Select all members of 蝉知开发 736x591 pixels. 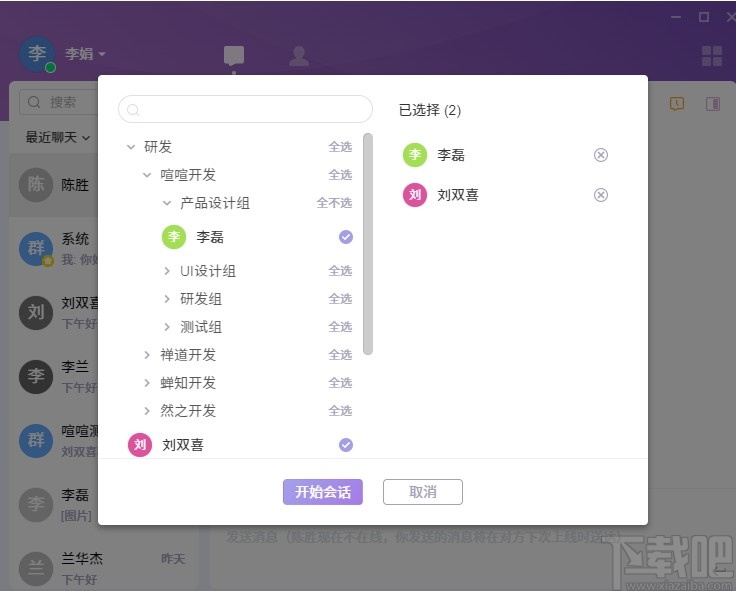pos(340,383)
